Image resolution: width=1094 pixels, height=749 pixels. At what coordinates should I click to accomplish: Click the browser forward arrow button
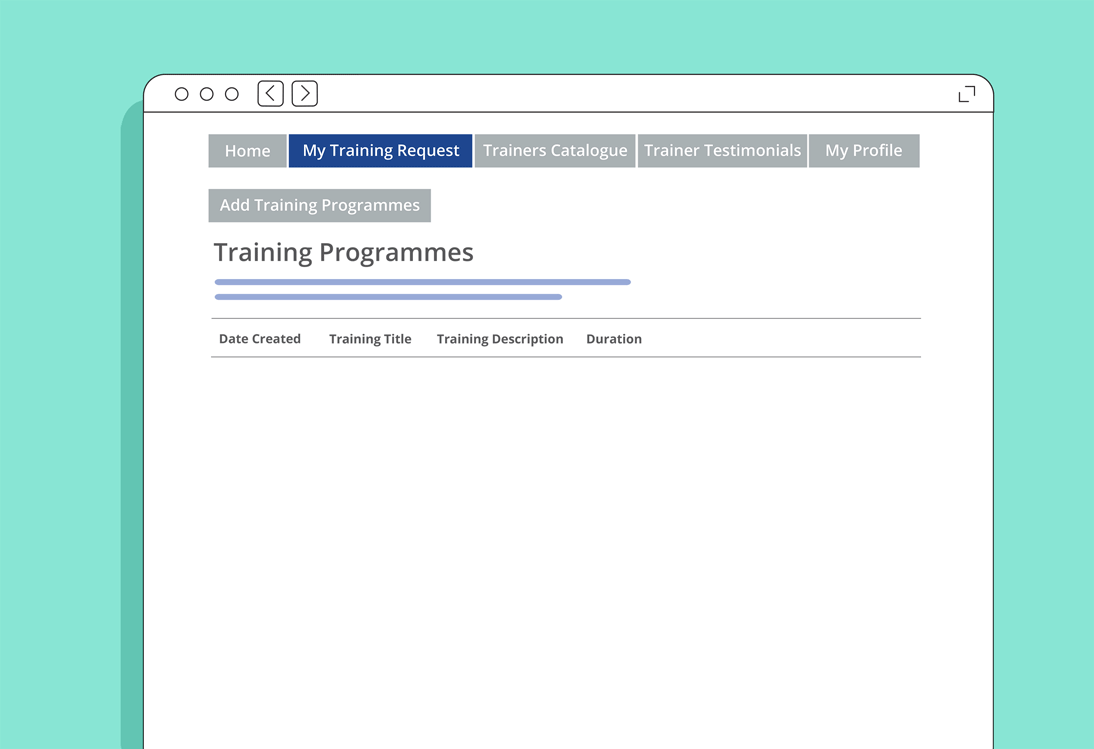point(305,94)
